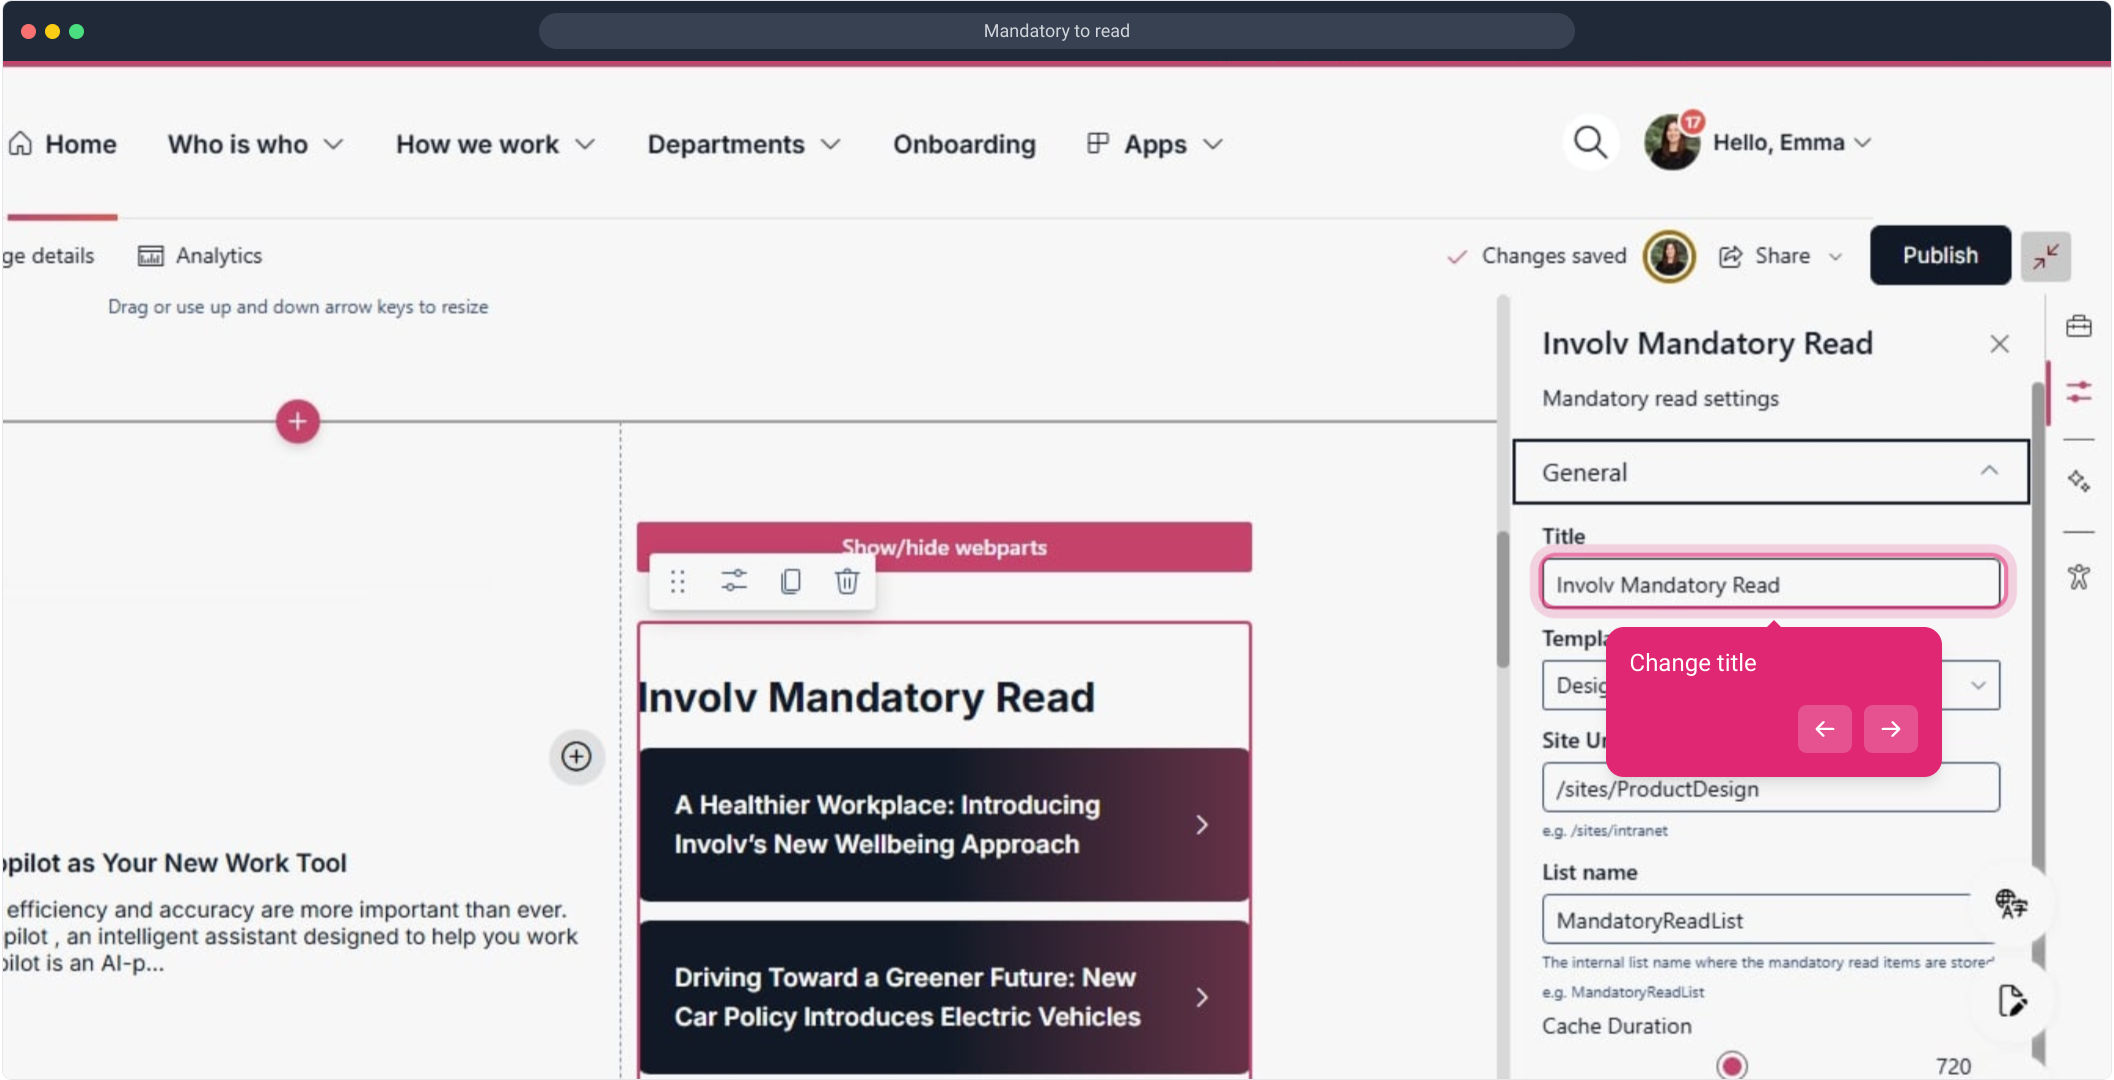The height and width of the screenshot is (1080, 2114).
Task: Click the Involv Mandatory Read web part heading
Action: 867,697
